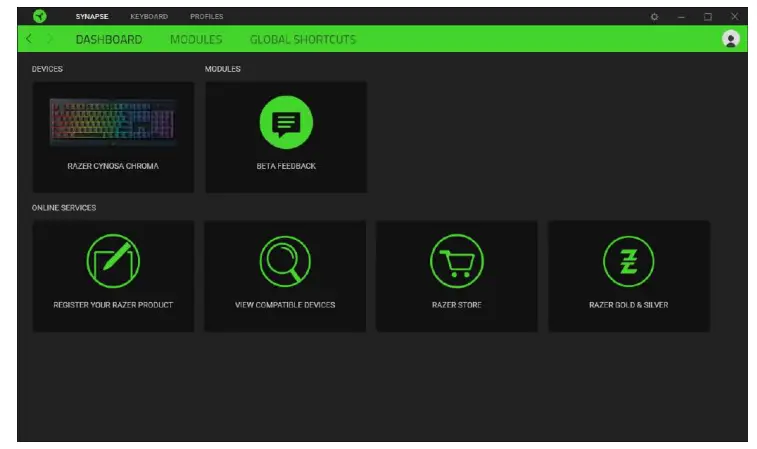Click the Beta Feedback label
Viewport: 757px width, 449px height.
pyautogui.click(x=286, y=166)
